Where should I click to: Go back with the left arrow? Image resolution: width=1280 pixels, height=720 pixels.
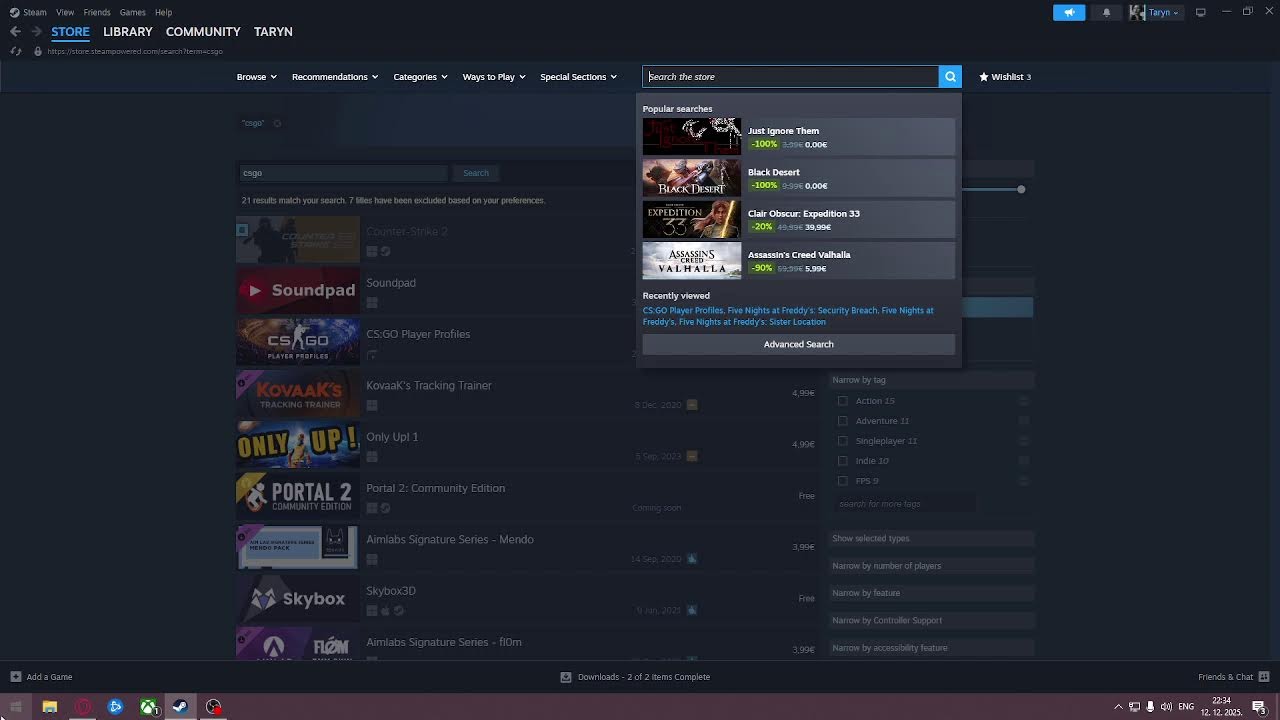pos(15,32)
